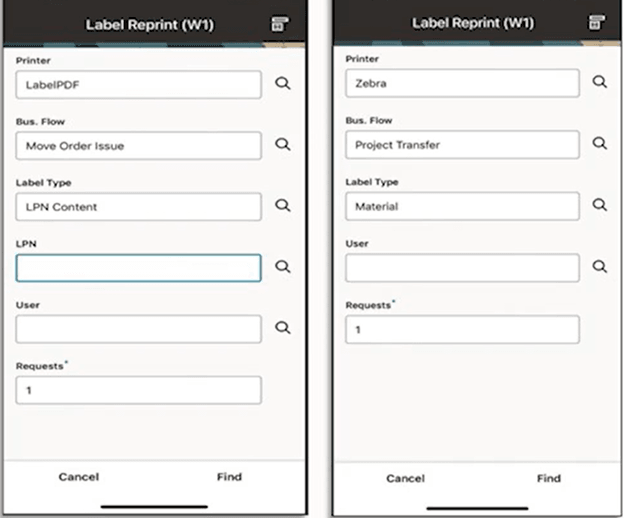Focus the empty LPN input field
This screenshot has width=624, height=518.
138,268
